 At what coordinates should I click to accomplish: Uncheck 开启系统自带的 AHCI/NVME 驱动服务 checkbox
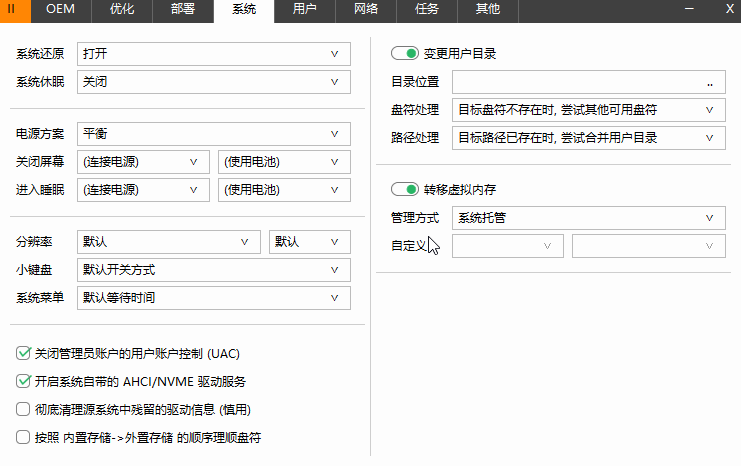tap(24, 381)
